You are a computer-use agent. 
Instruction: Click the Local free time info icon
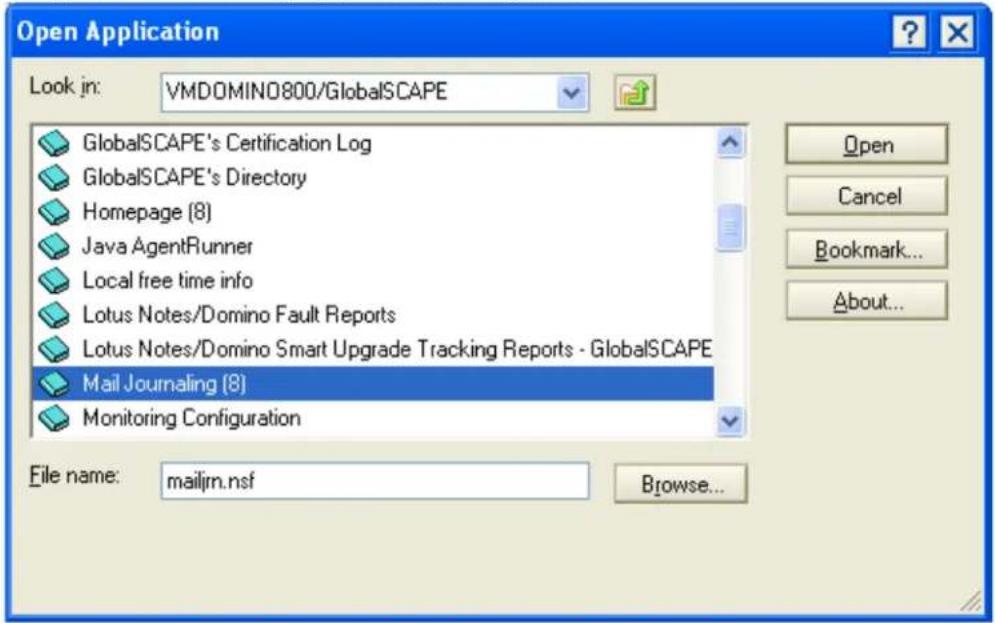click(x=54, y=280)
